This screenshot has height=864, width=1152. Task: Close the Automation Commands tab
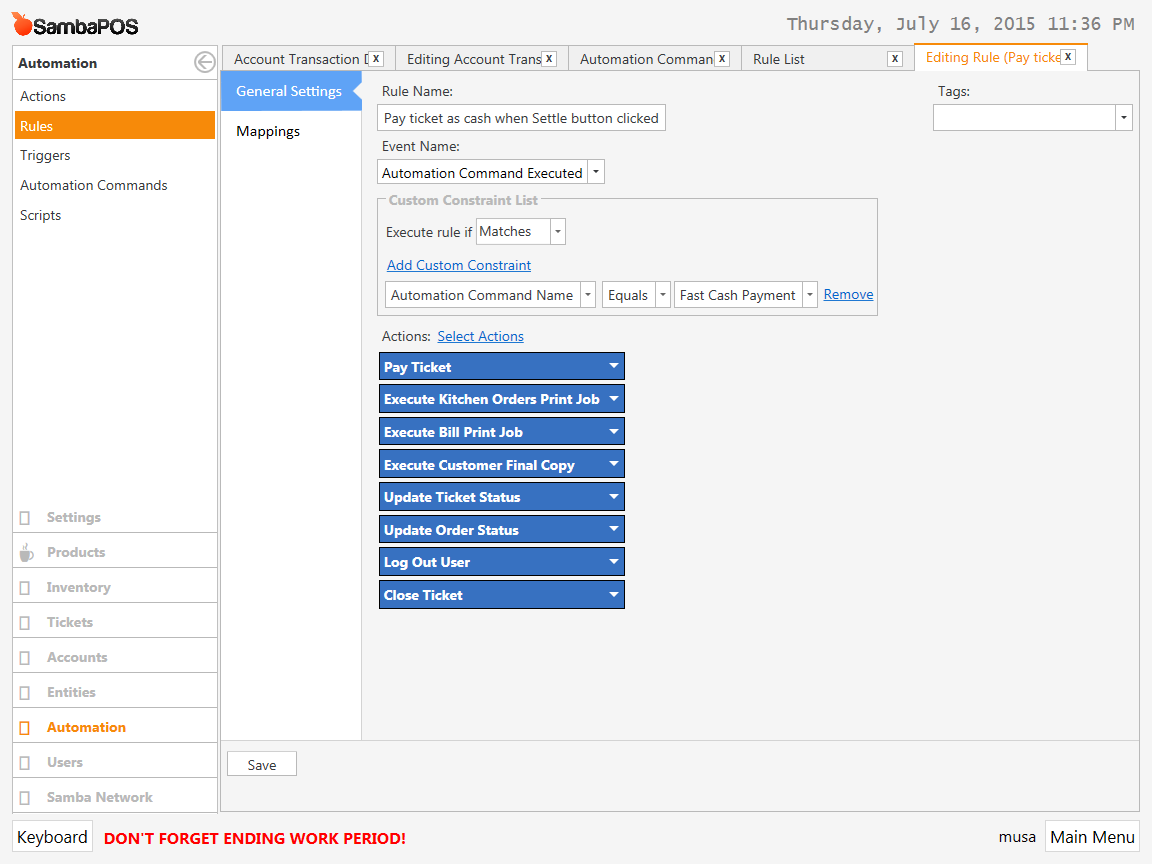pos(722,59)
